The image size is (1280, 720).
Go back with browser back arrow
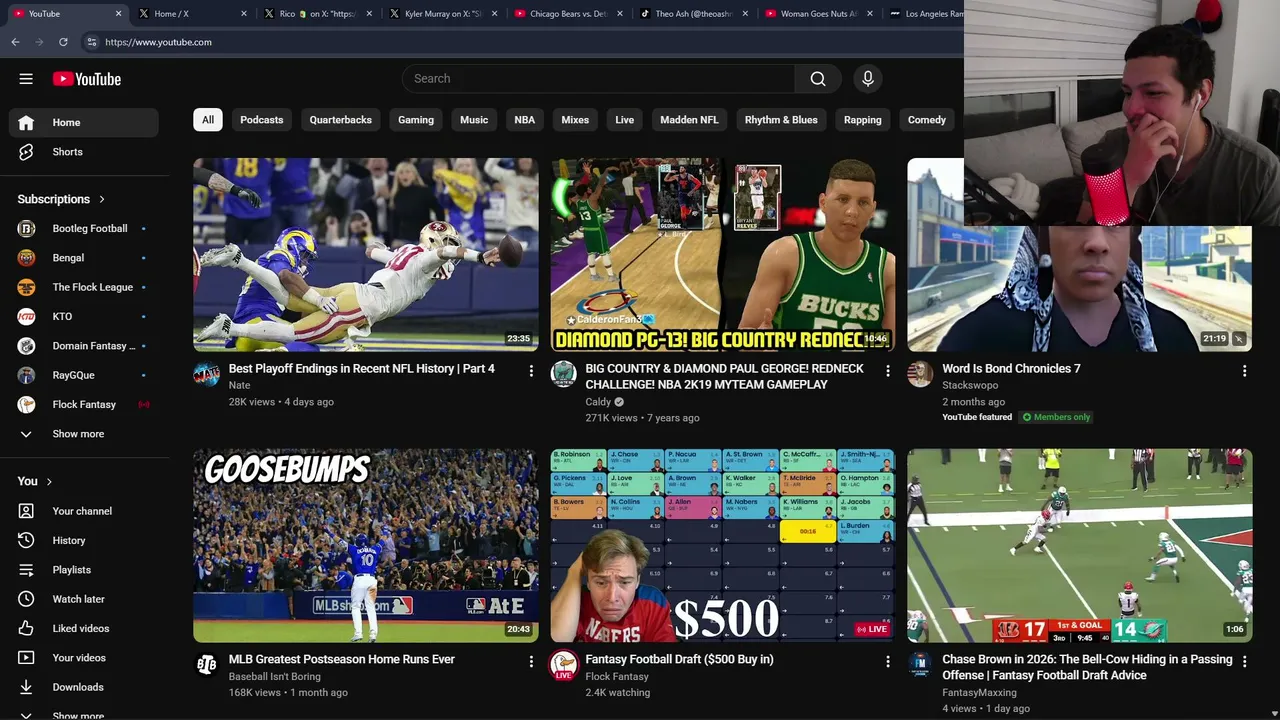15,42
